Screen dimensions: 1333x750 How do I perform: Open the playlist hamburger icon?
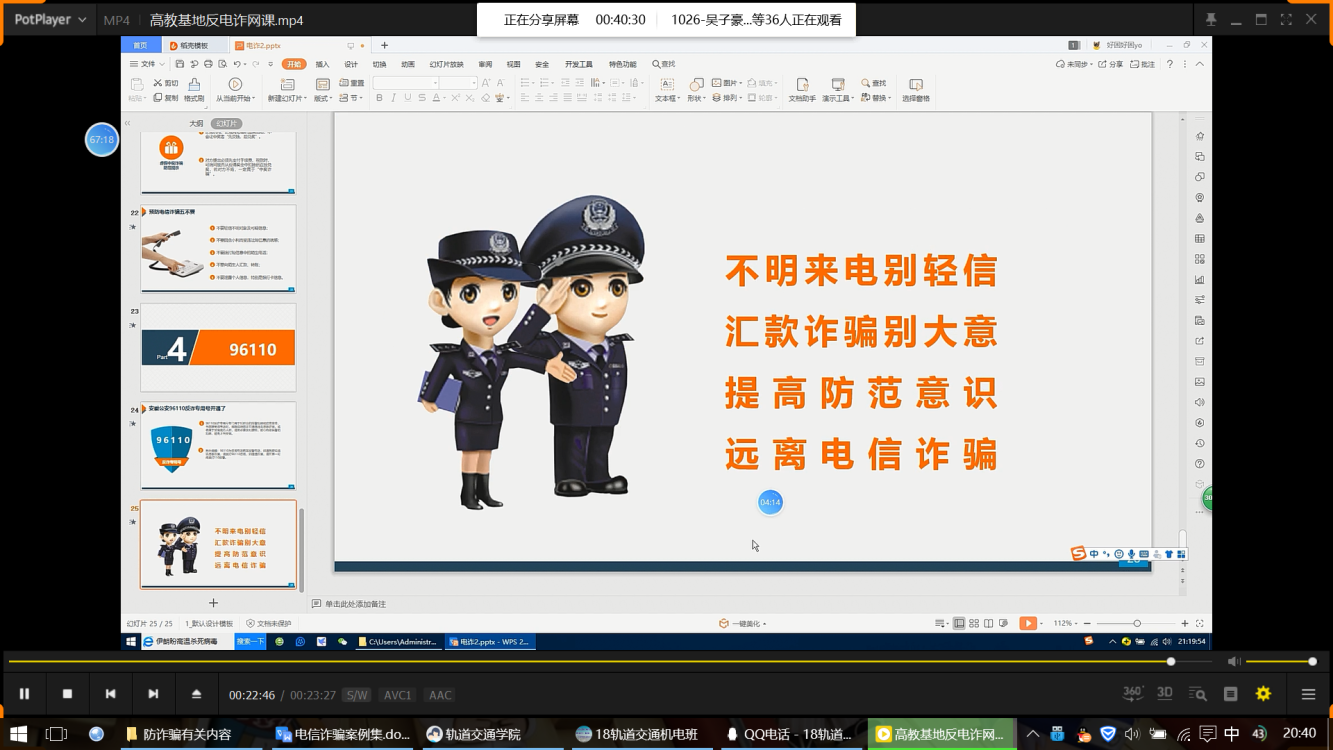point(1308,694)
